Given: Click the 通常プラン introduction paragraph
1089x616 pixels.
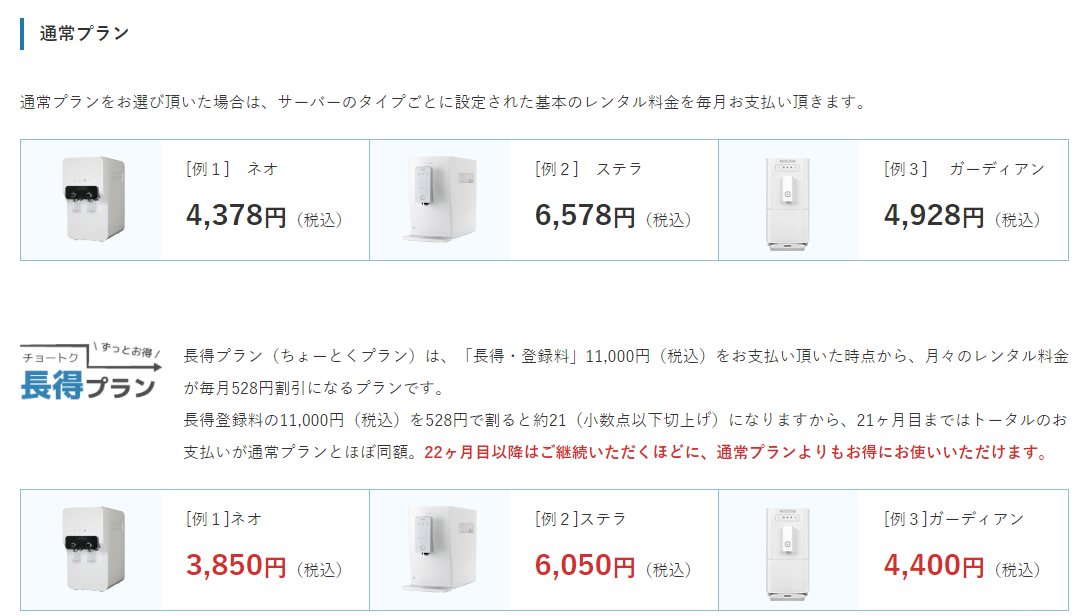Looking at the screenshot, I should pos(444,102).
